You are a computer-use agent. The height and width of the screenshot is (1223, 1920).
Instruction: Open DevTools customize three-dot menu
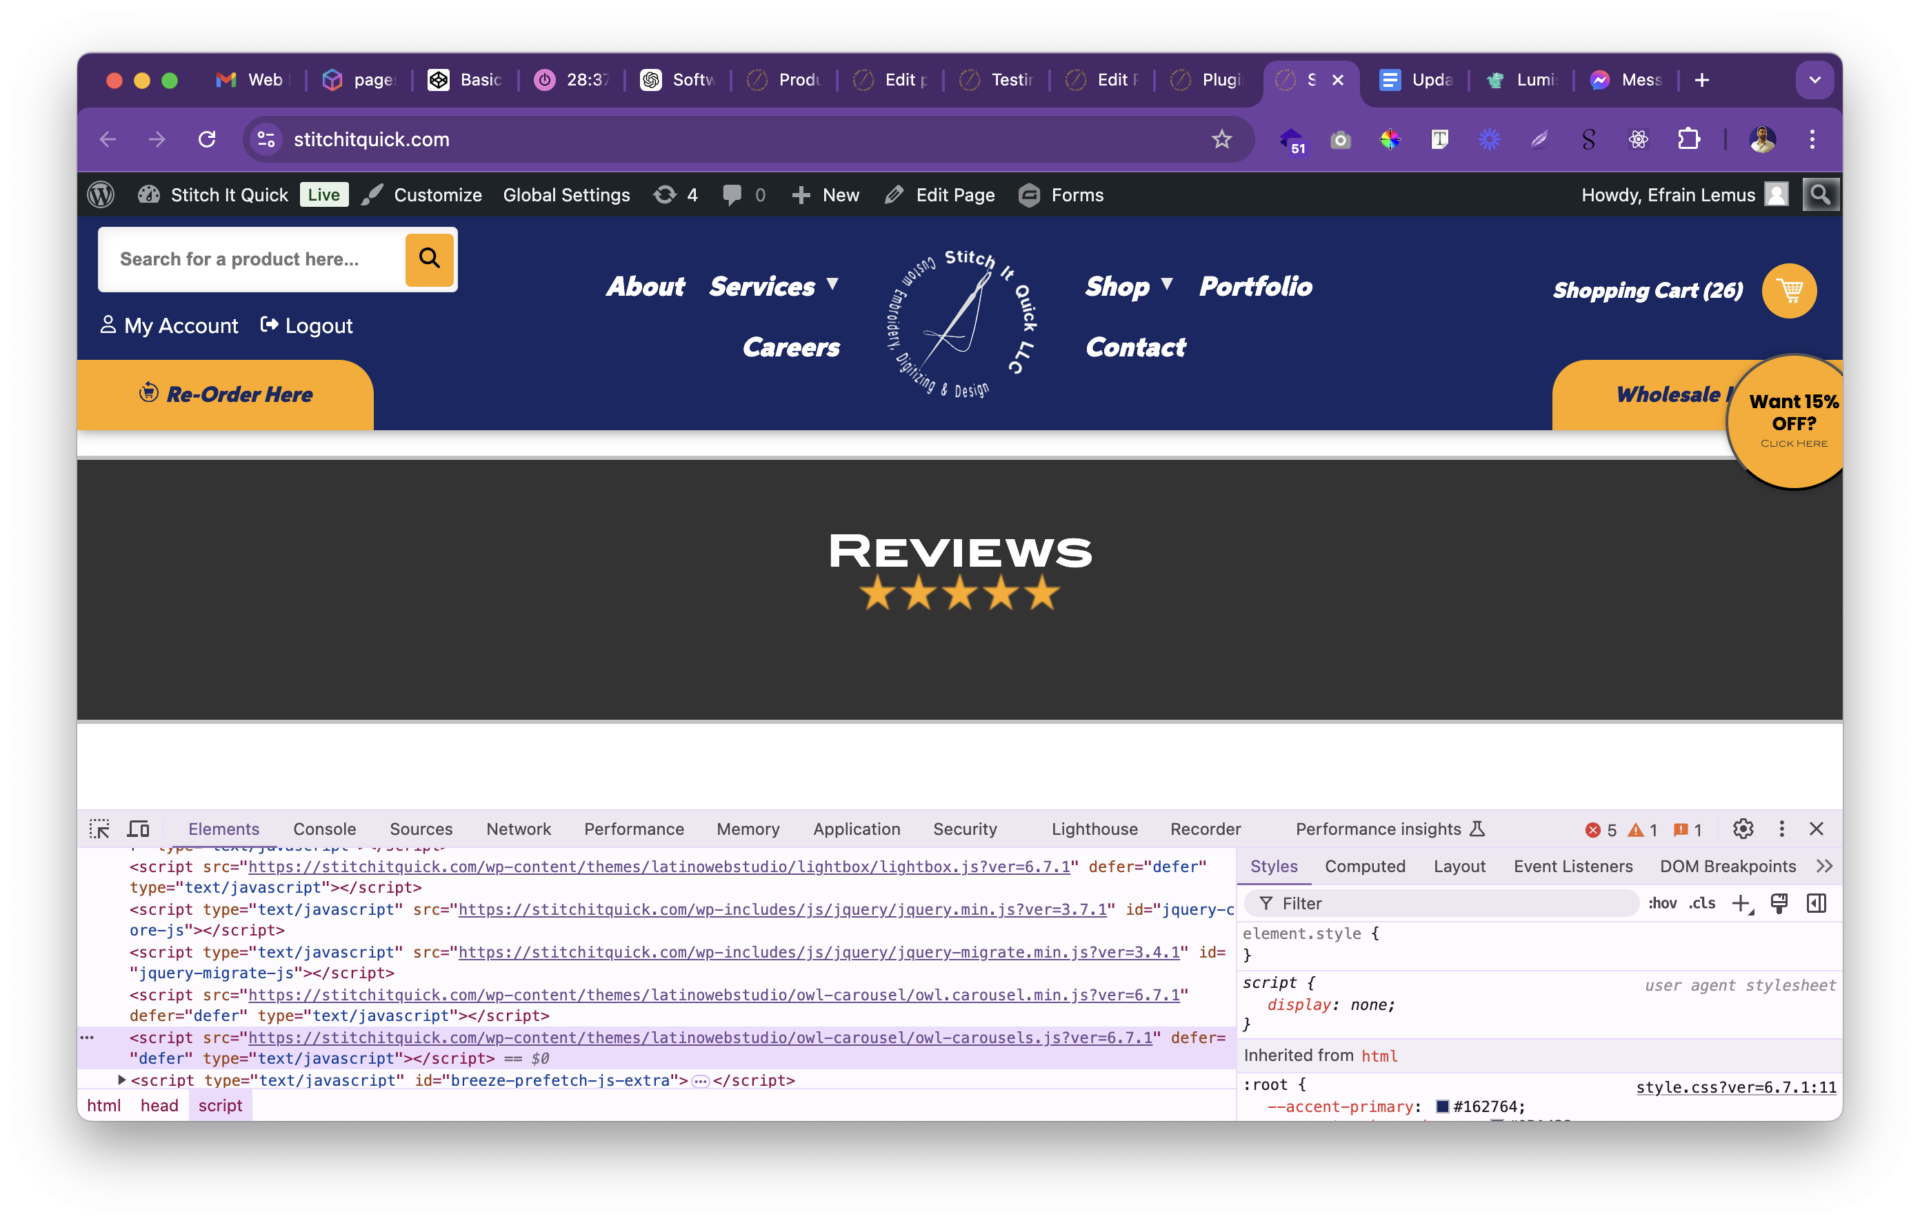pos(1781,829)
